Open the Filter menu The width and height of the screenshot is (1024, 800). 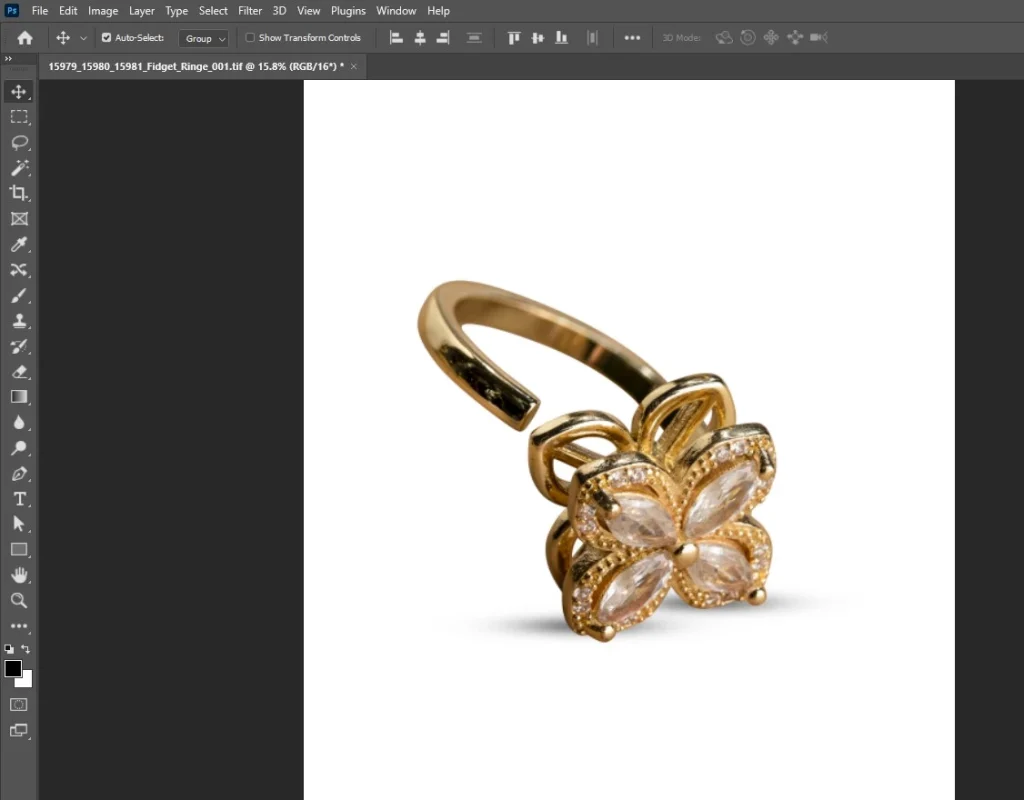click(x=250, y=11)
